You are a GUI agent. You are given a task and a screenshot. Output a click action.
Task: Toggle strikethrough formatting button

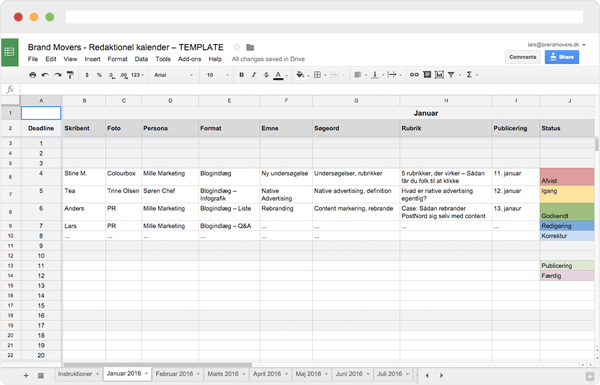tap(266, 75)
